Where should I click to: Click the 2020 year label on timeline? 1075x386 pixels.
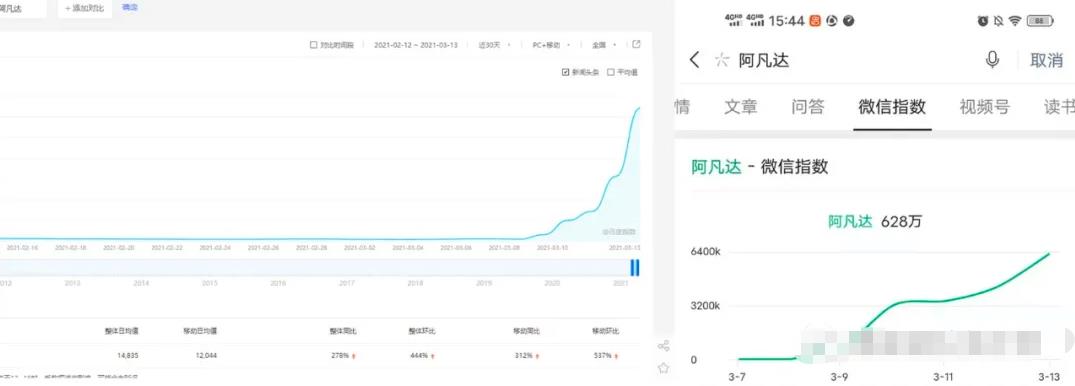point(552,283)
